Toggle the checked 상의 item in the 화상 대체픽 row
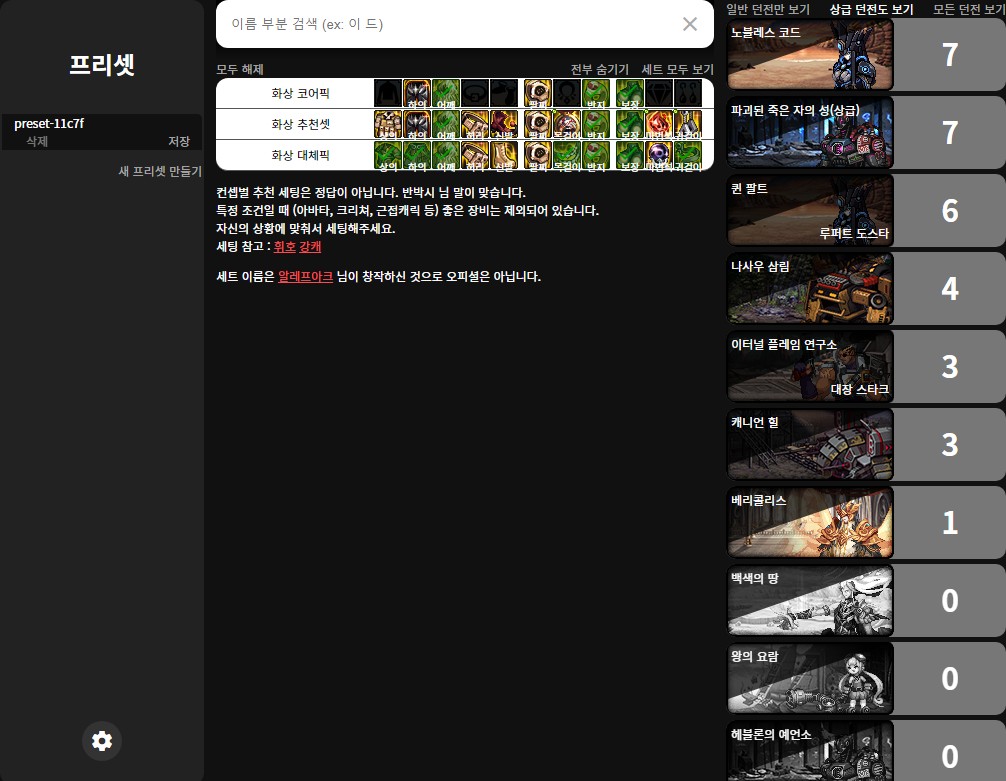Screen dimensions: 1006x781 (x=387, y=155)
